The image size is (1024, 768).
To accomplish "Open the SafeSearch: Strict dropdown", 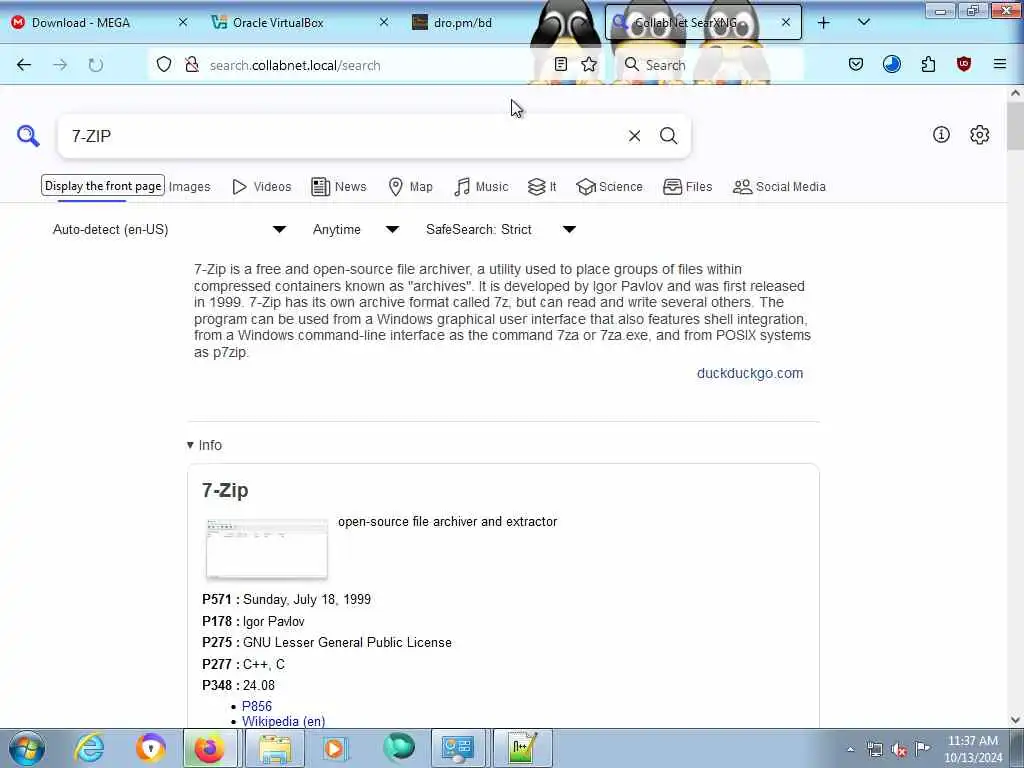I will 500,229.
